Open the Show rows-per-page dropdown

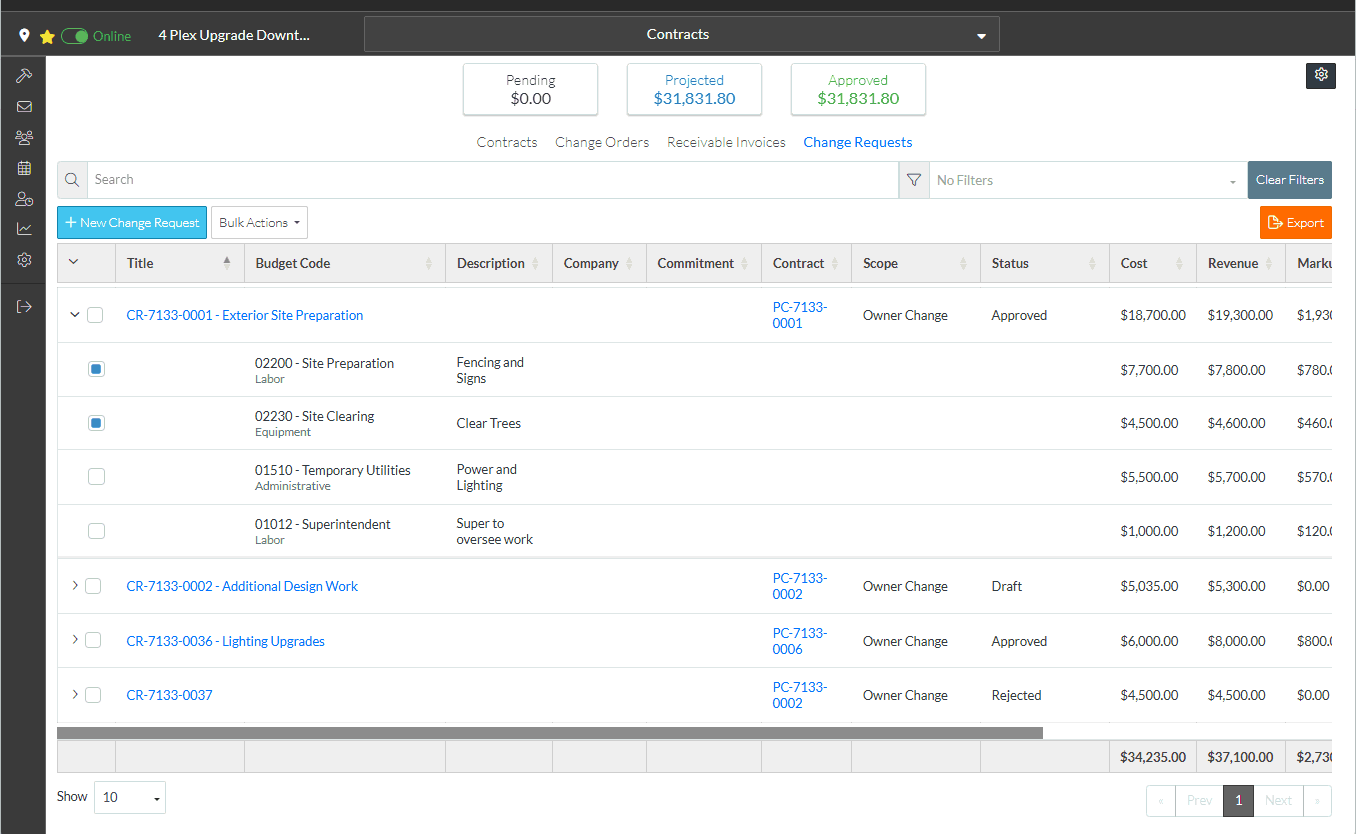(130, 797)
